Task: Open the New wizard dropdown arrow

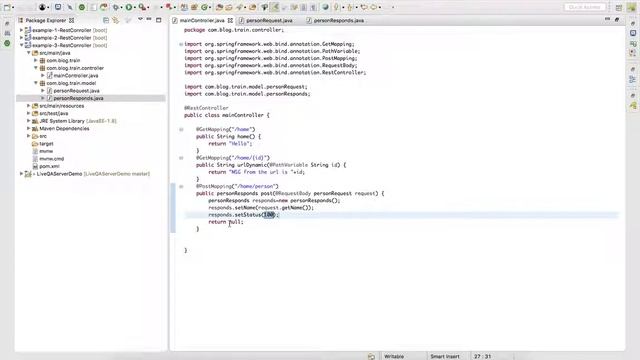Action: (x=13, y=7)
